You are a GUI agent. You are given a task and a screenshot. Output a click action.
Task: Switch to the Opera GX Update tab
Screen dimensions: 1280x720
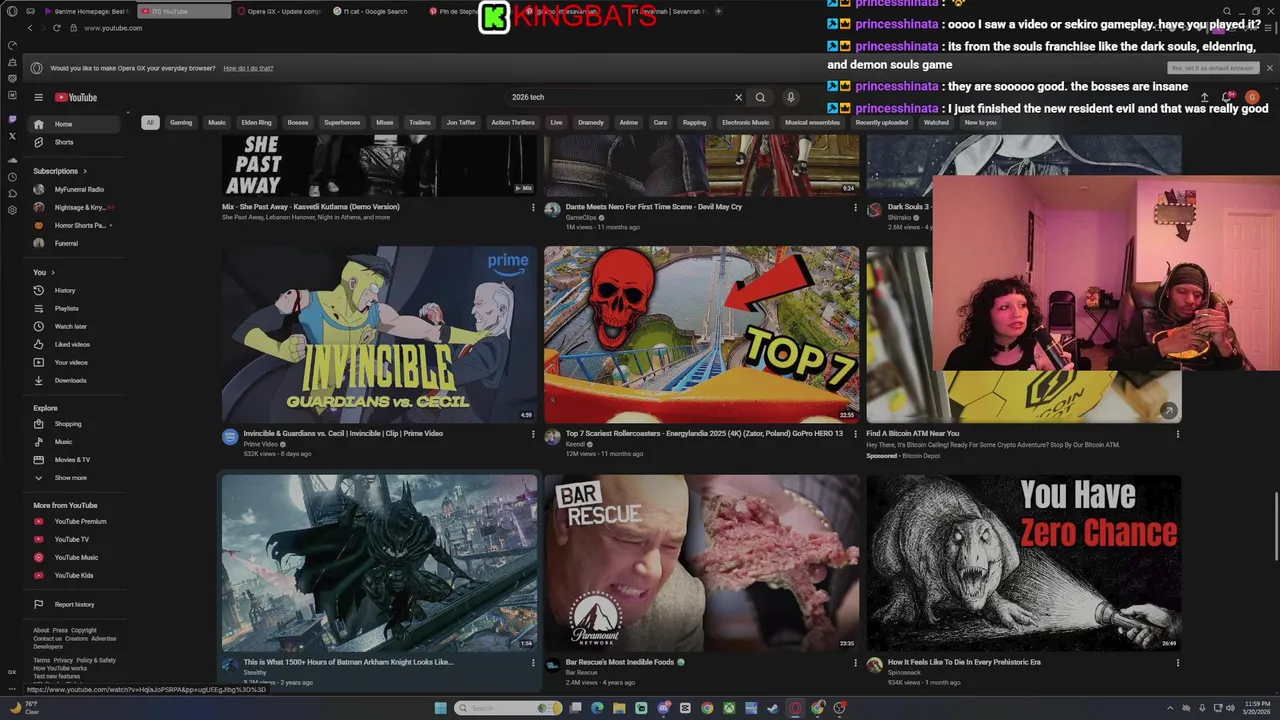[x=280, y=11]
